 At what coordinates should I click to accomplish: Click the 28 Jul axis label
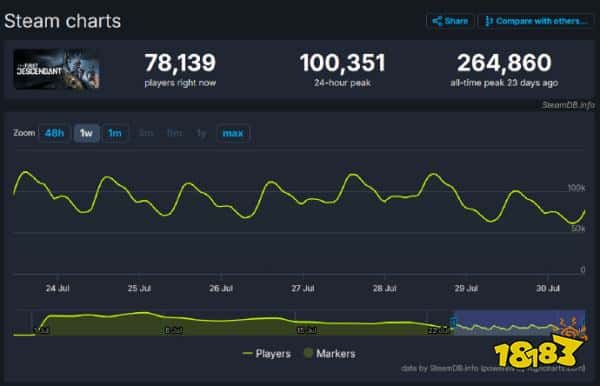pos(385,288)
